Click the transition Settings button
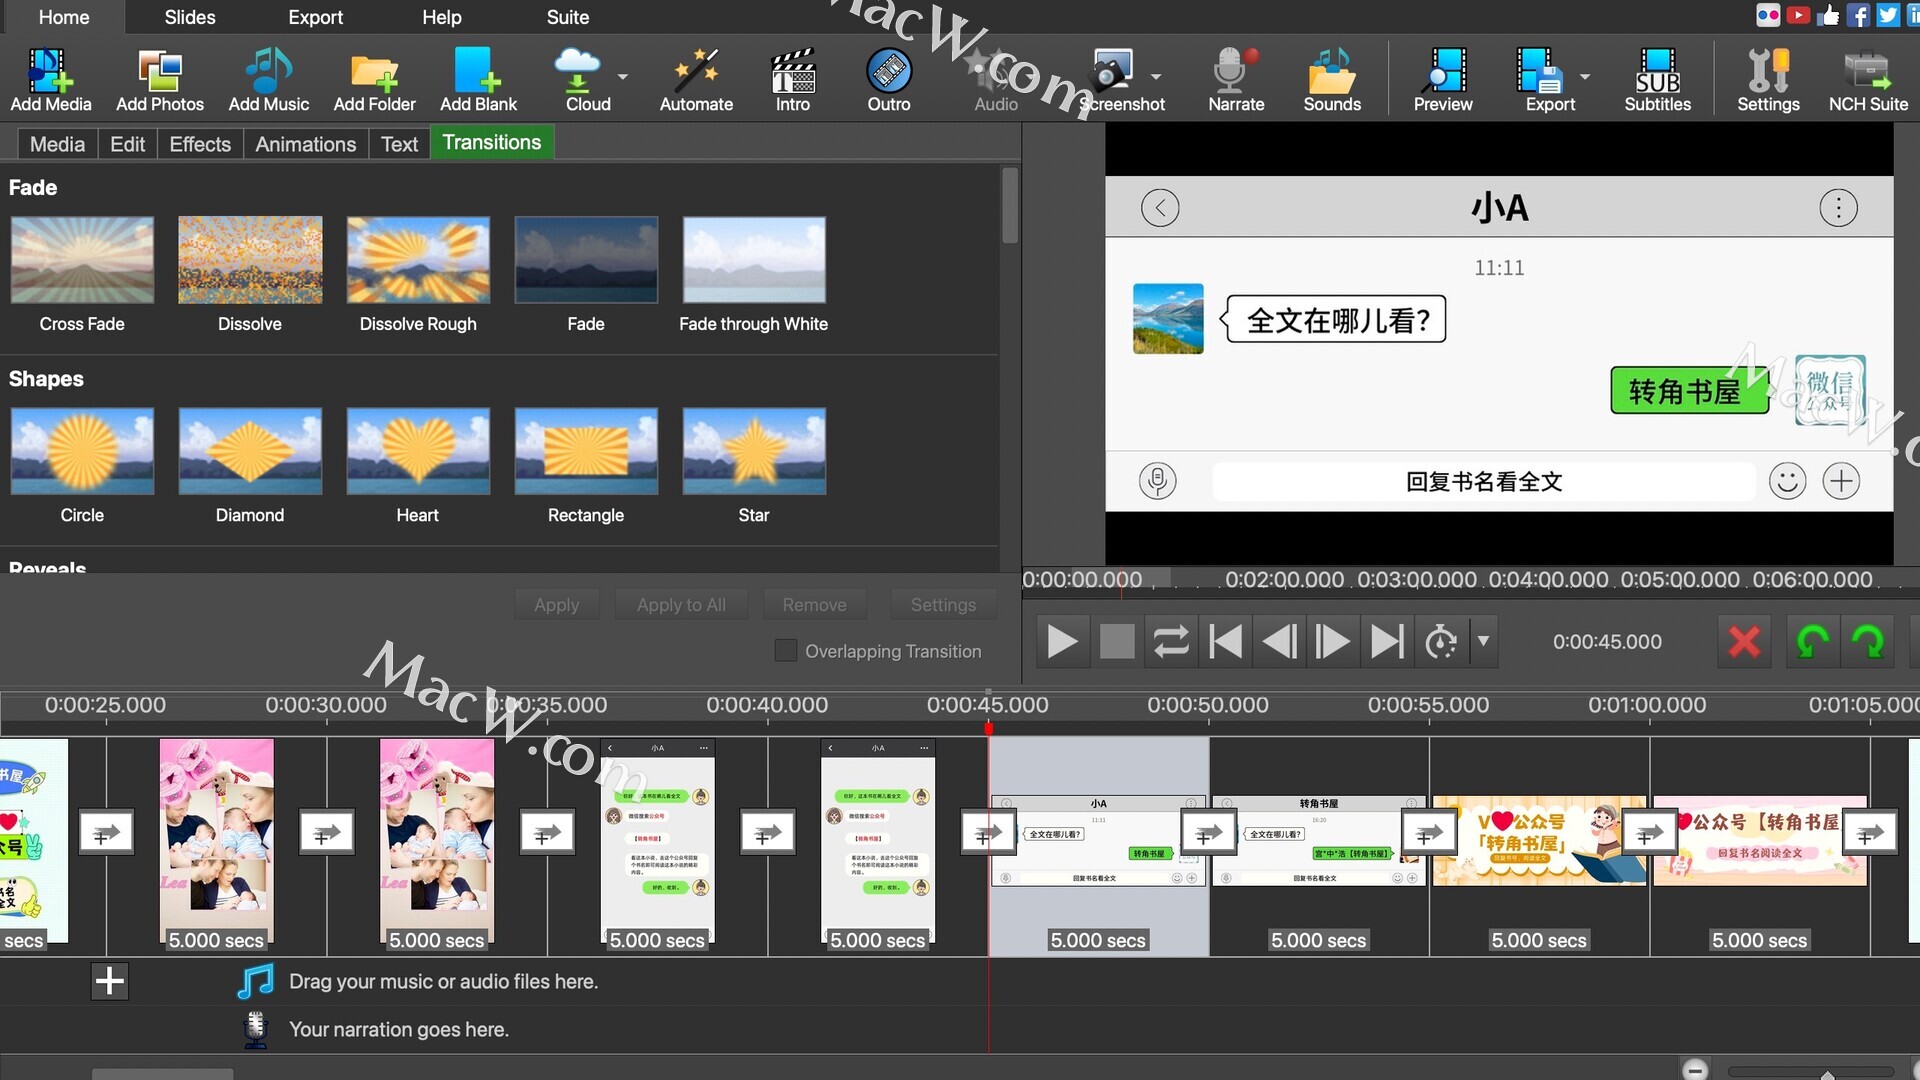This screenshot has height=1080, width=1920. click(x=942, y=605)
